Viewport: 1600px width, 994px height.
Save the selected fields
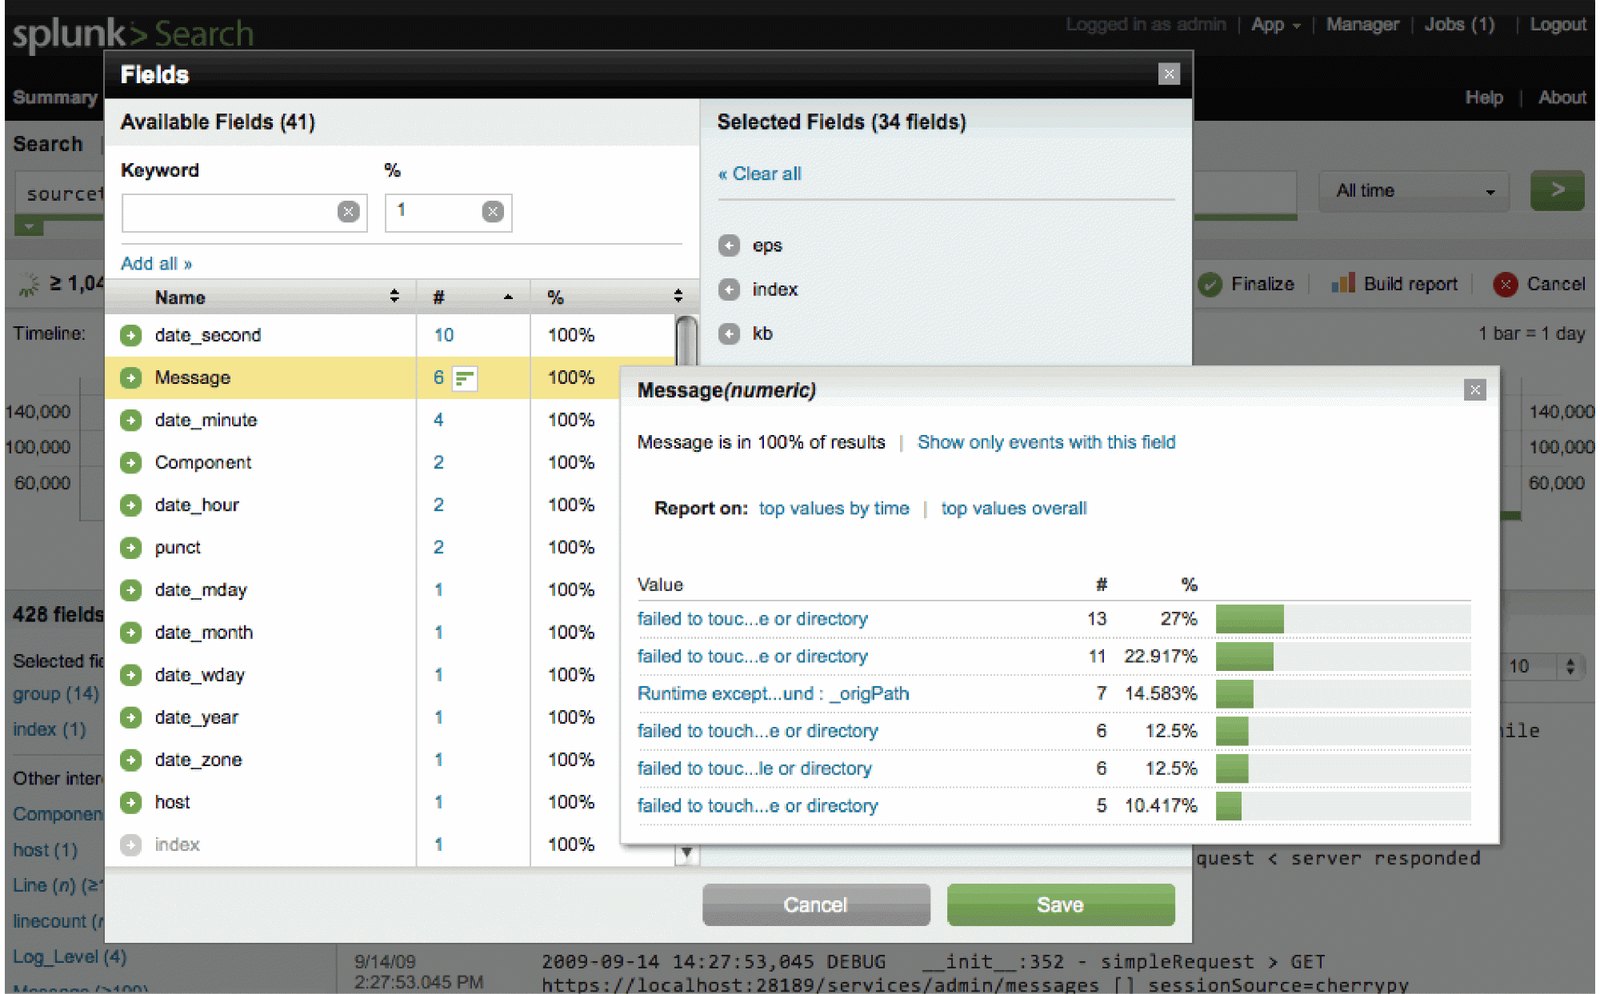pos(1060,905)
